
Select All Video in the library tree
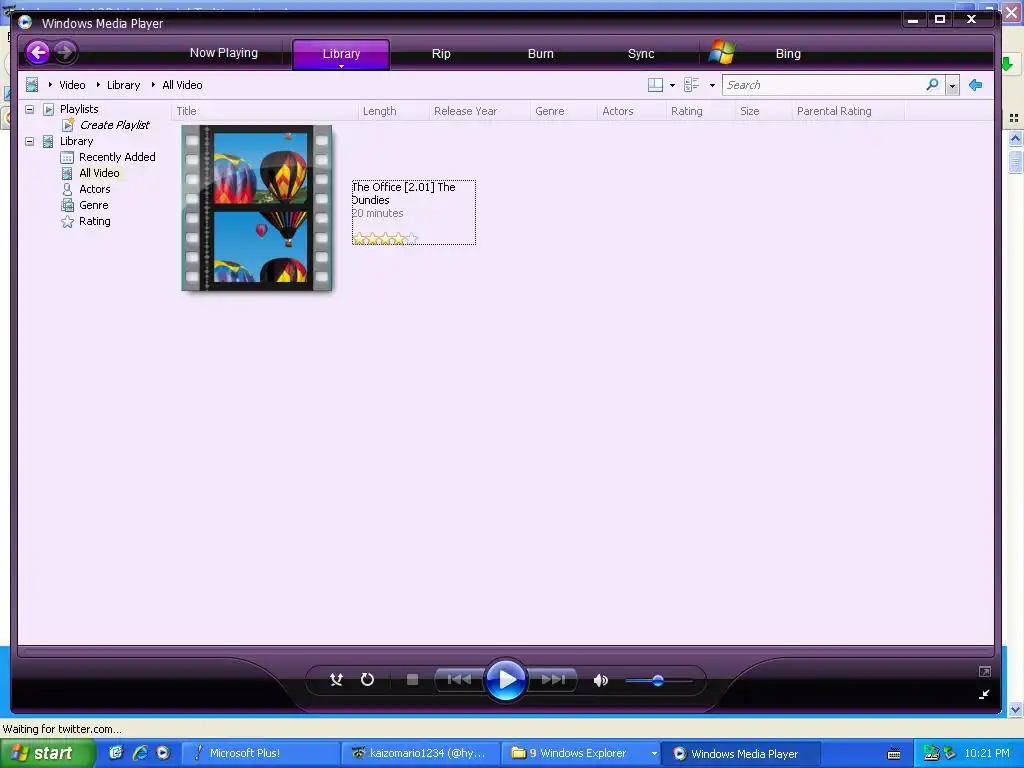click(x=99, y=173)
